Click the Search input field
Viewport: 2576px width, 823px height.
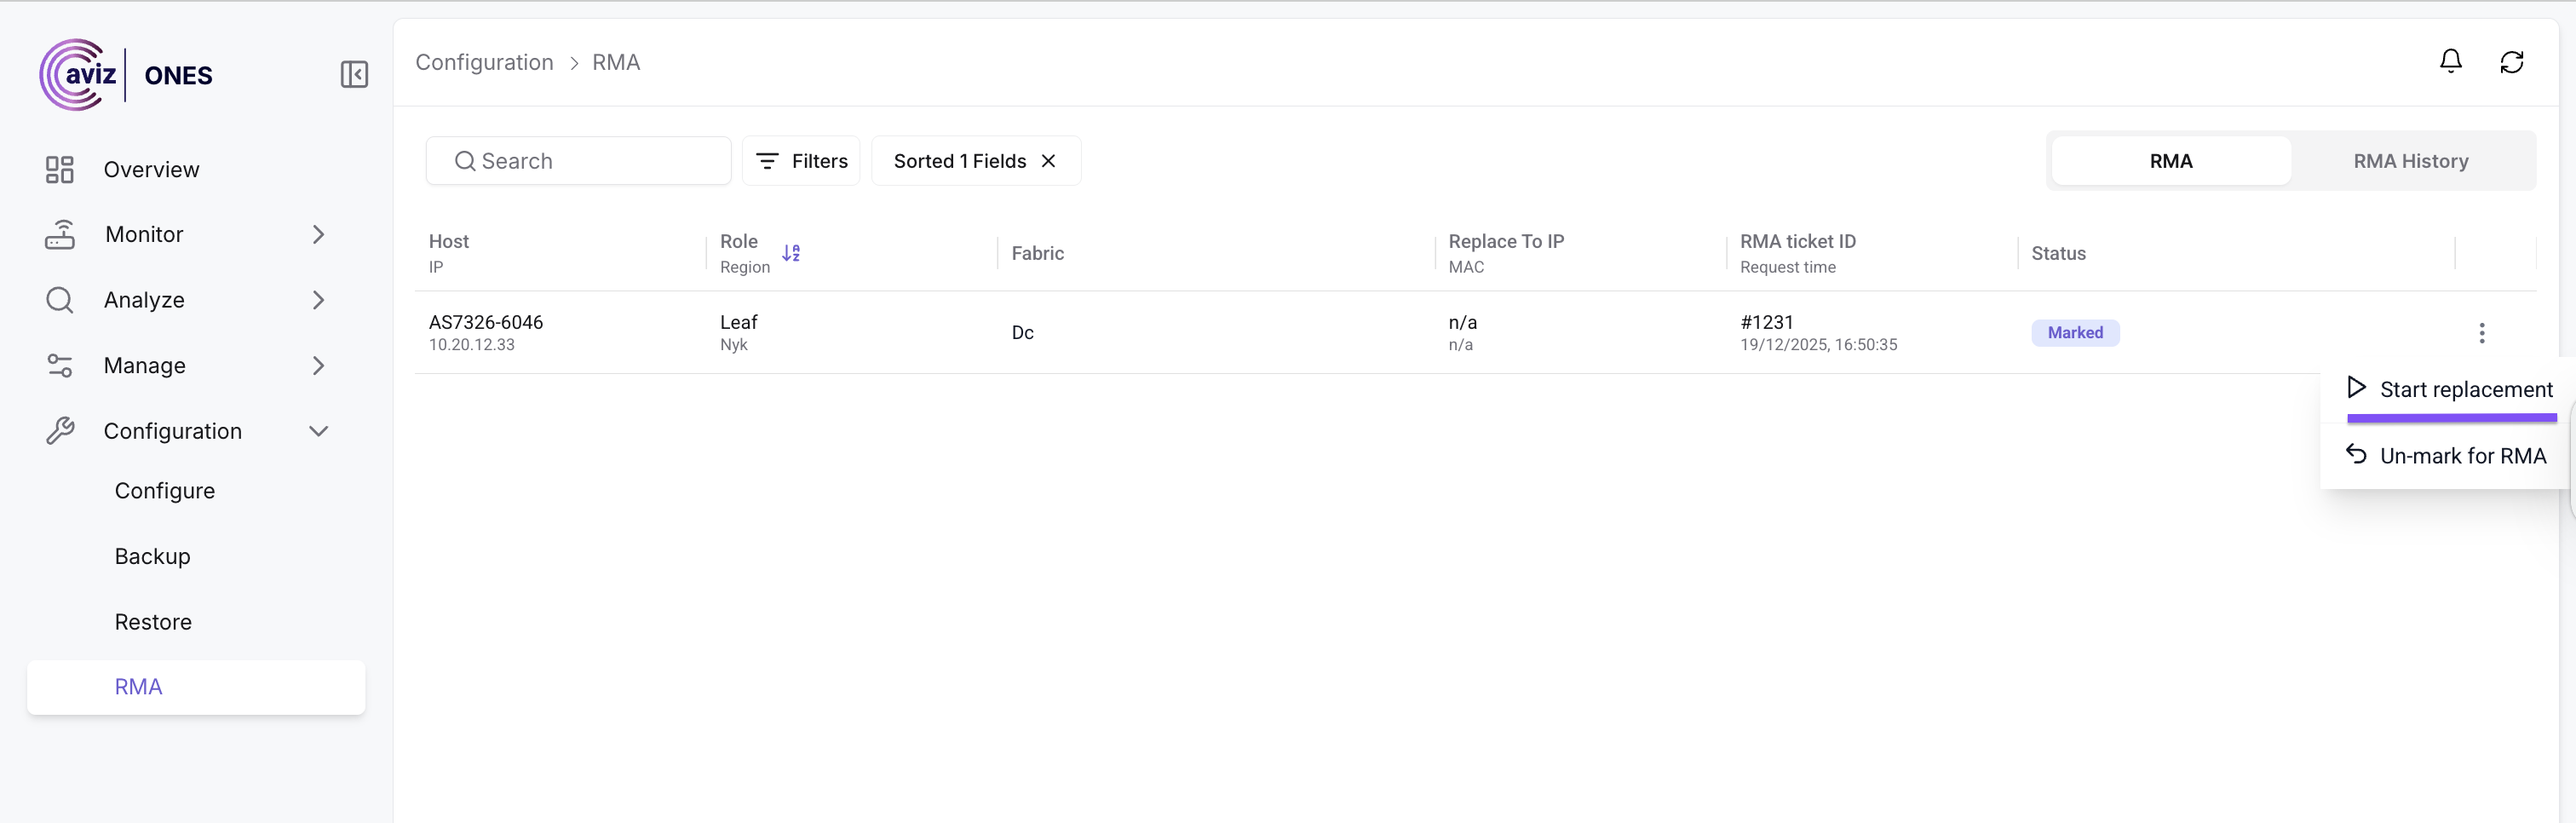(590, 161)
